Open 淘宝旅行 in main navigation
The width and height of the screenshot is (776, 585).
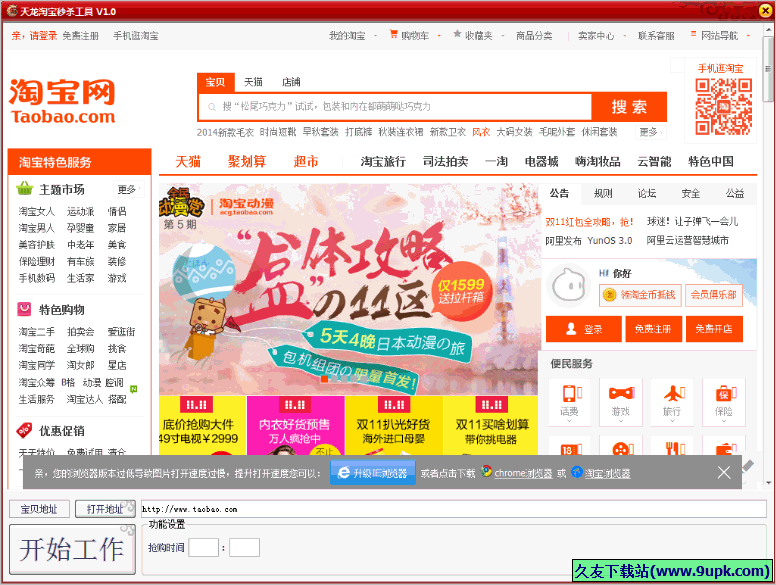(383, 161)
